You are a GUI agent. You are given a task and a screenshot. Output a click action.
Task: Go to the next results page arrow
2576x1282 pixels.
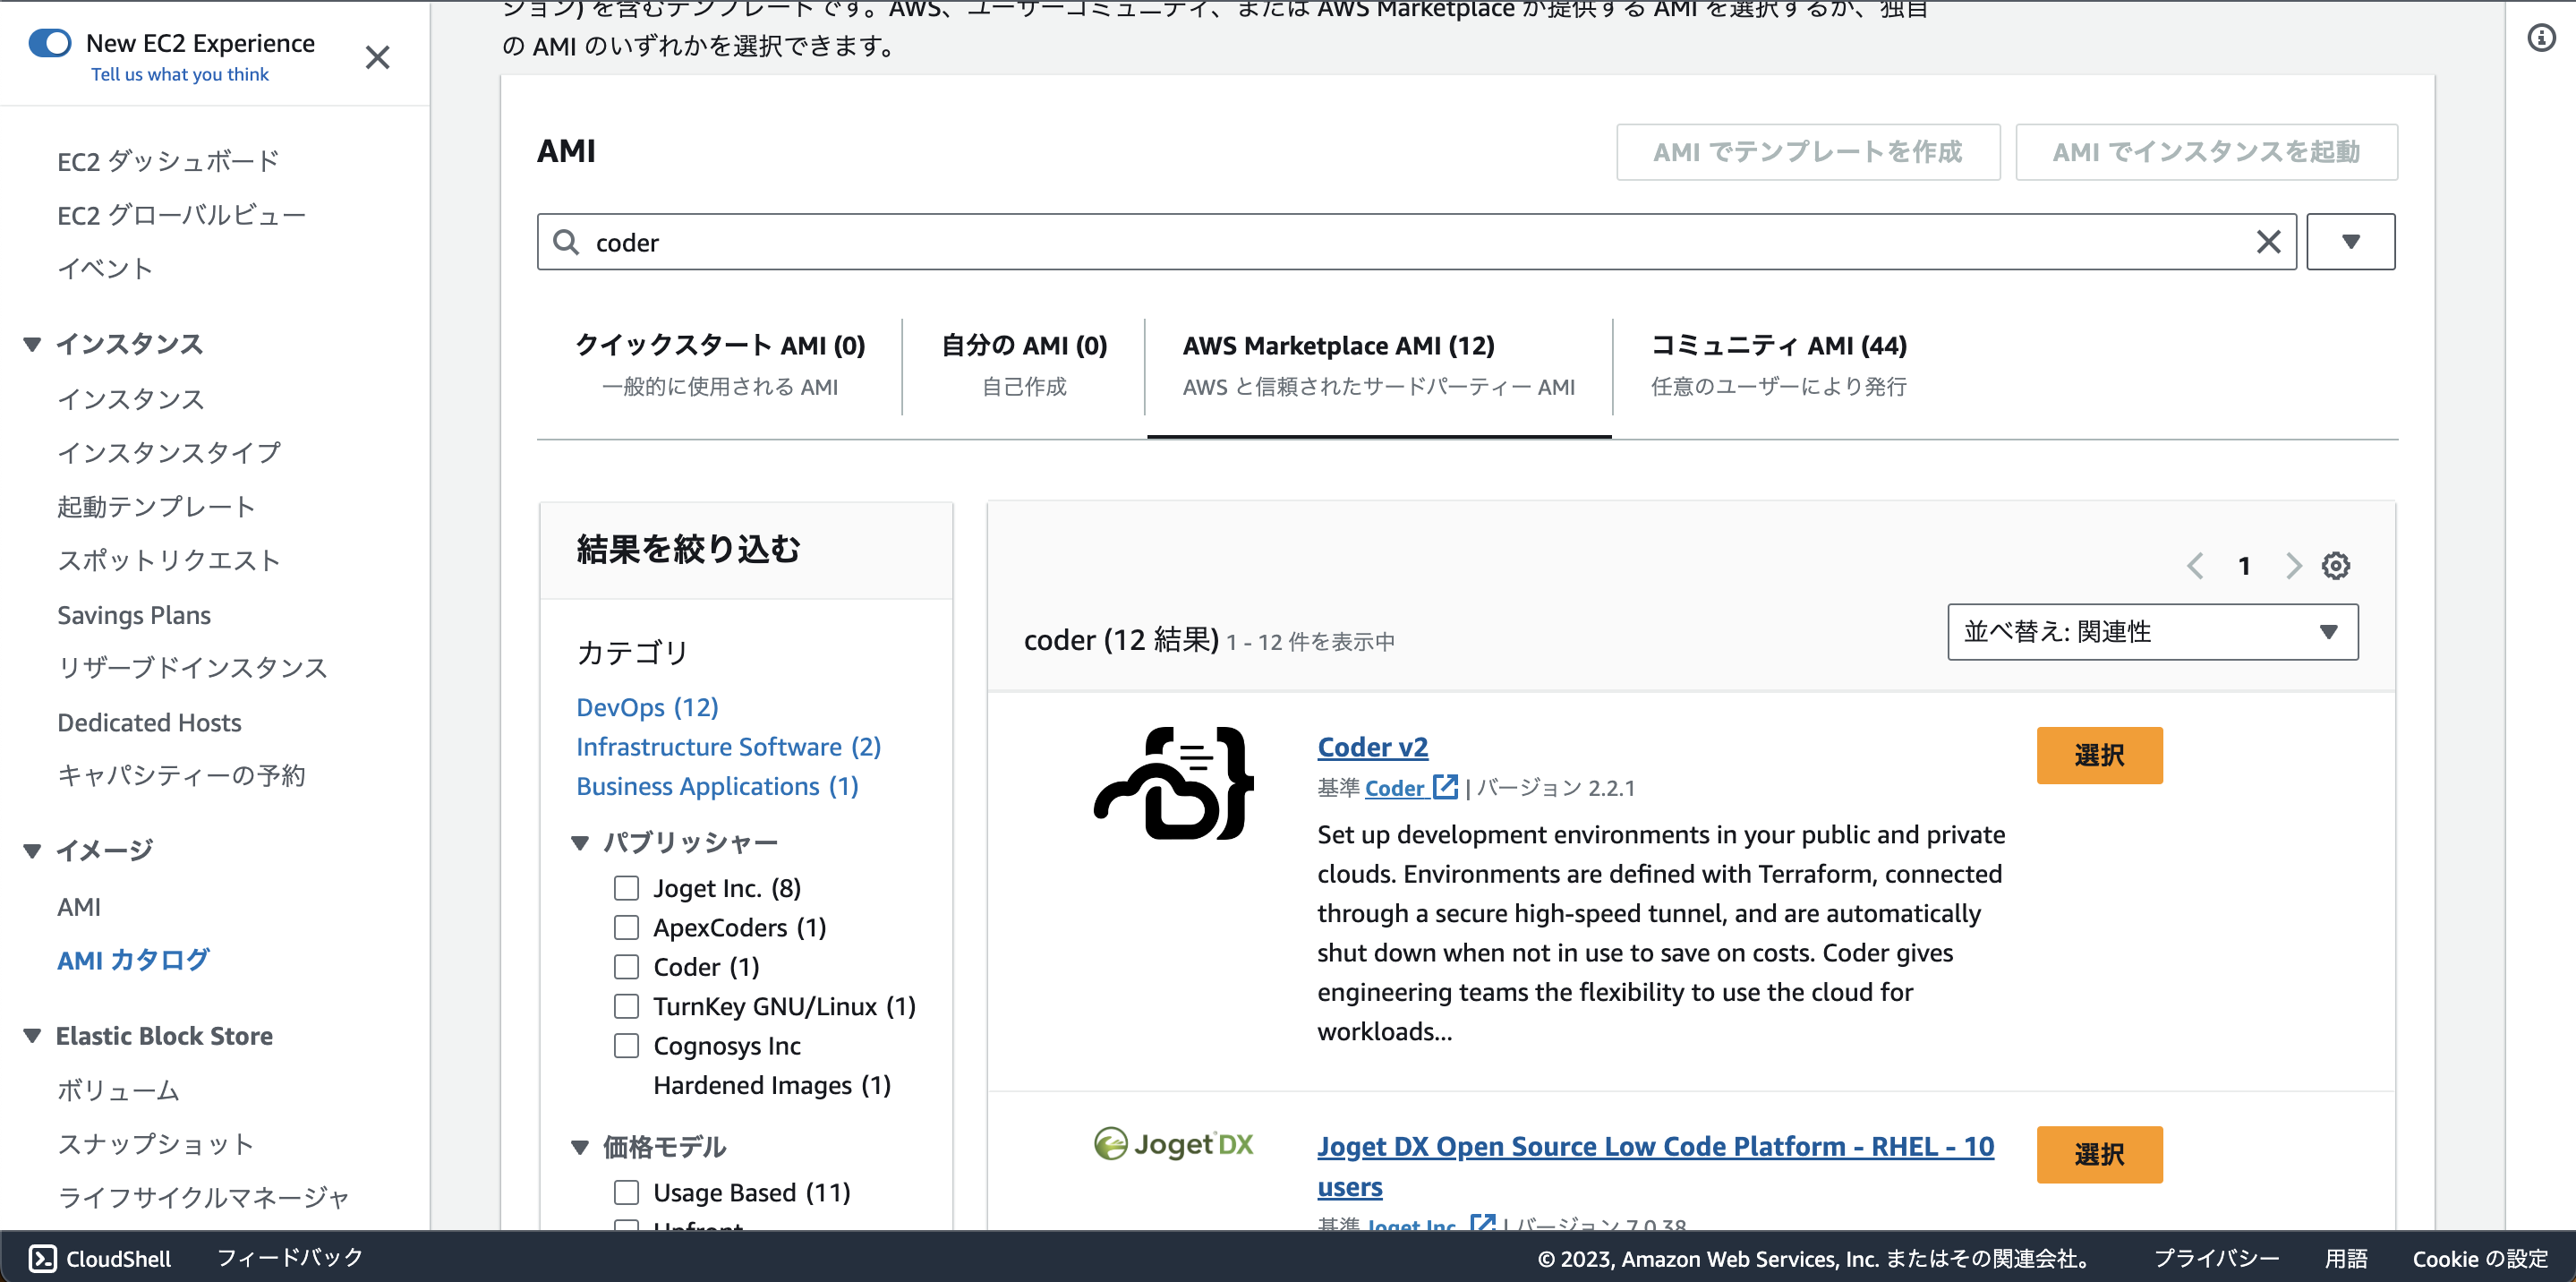(x=2293, y=565)
